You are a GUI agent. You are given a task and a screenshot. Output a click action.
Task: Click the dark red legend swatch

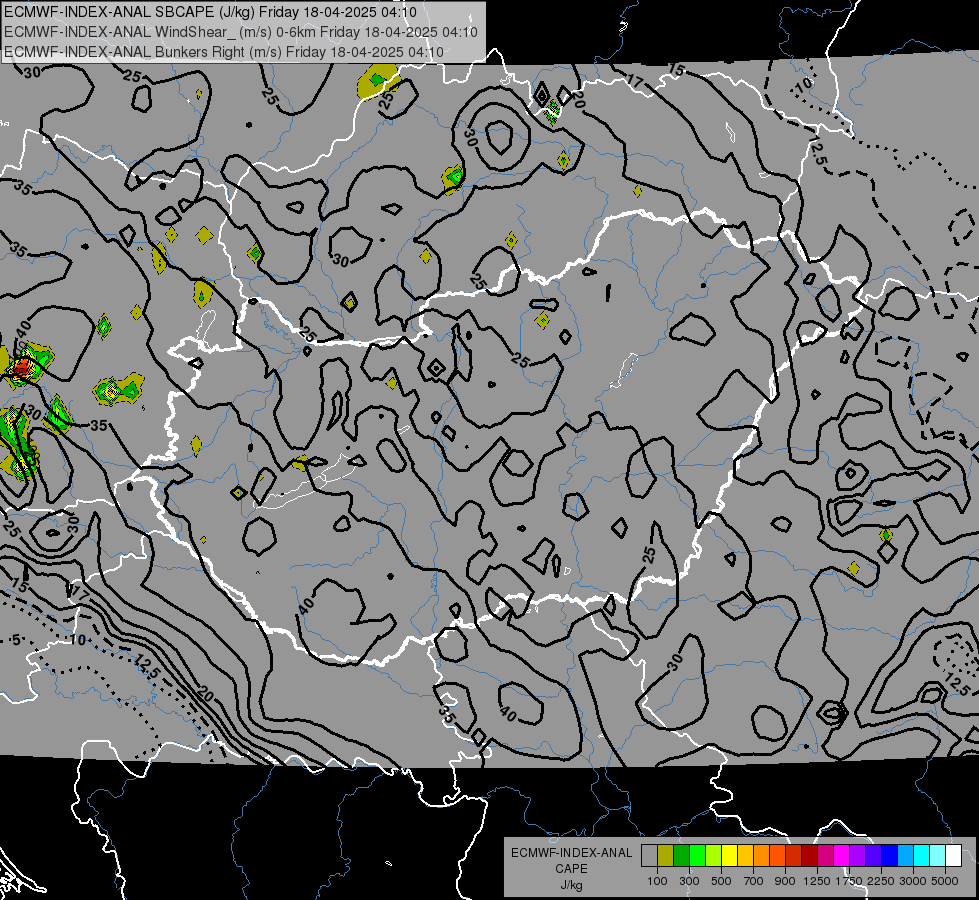(810, 855)
